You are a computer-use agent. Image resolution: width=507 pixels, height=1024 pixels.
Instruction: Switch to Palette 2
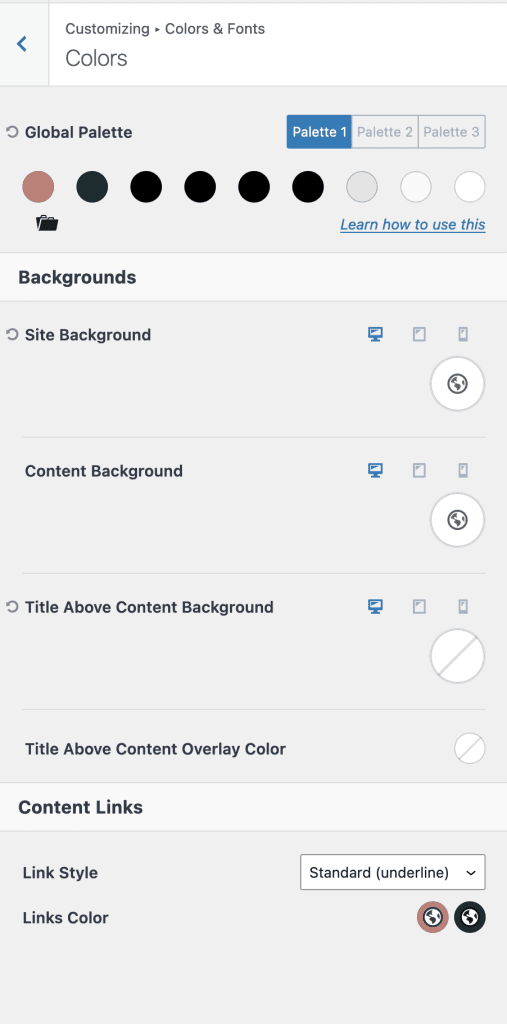[385, 132]
